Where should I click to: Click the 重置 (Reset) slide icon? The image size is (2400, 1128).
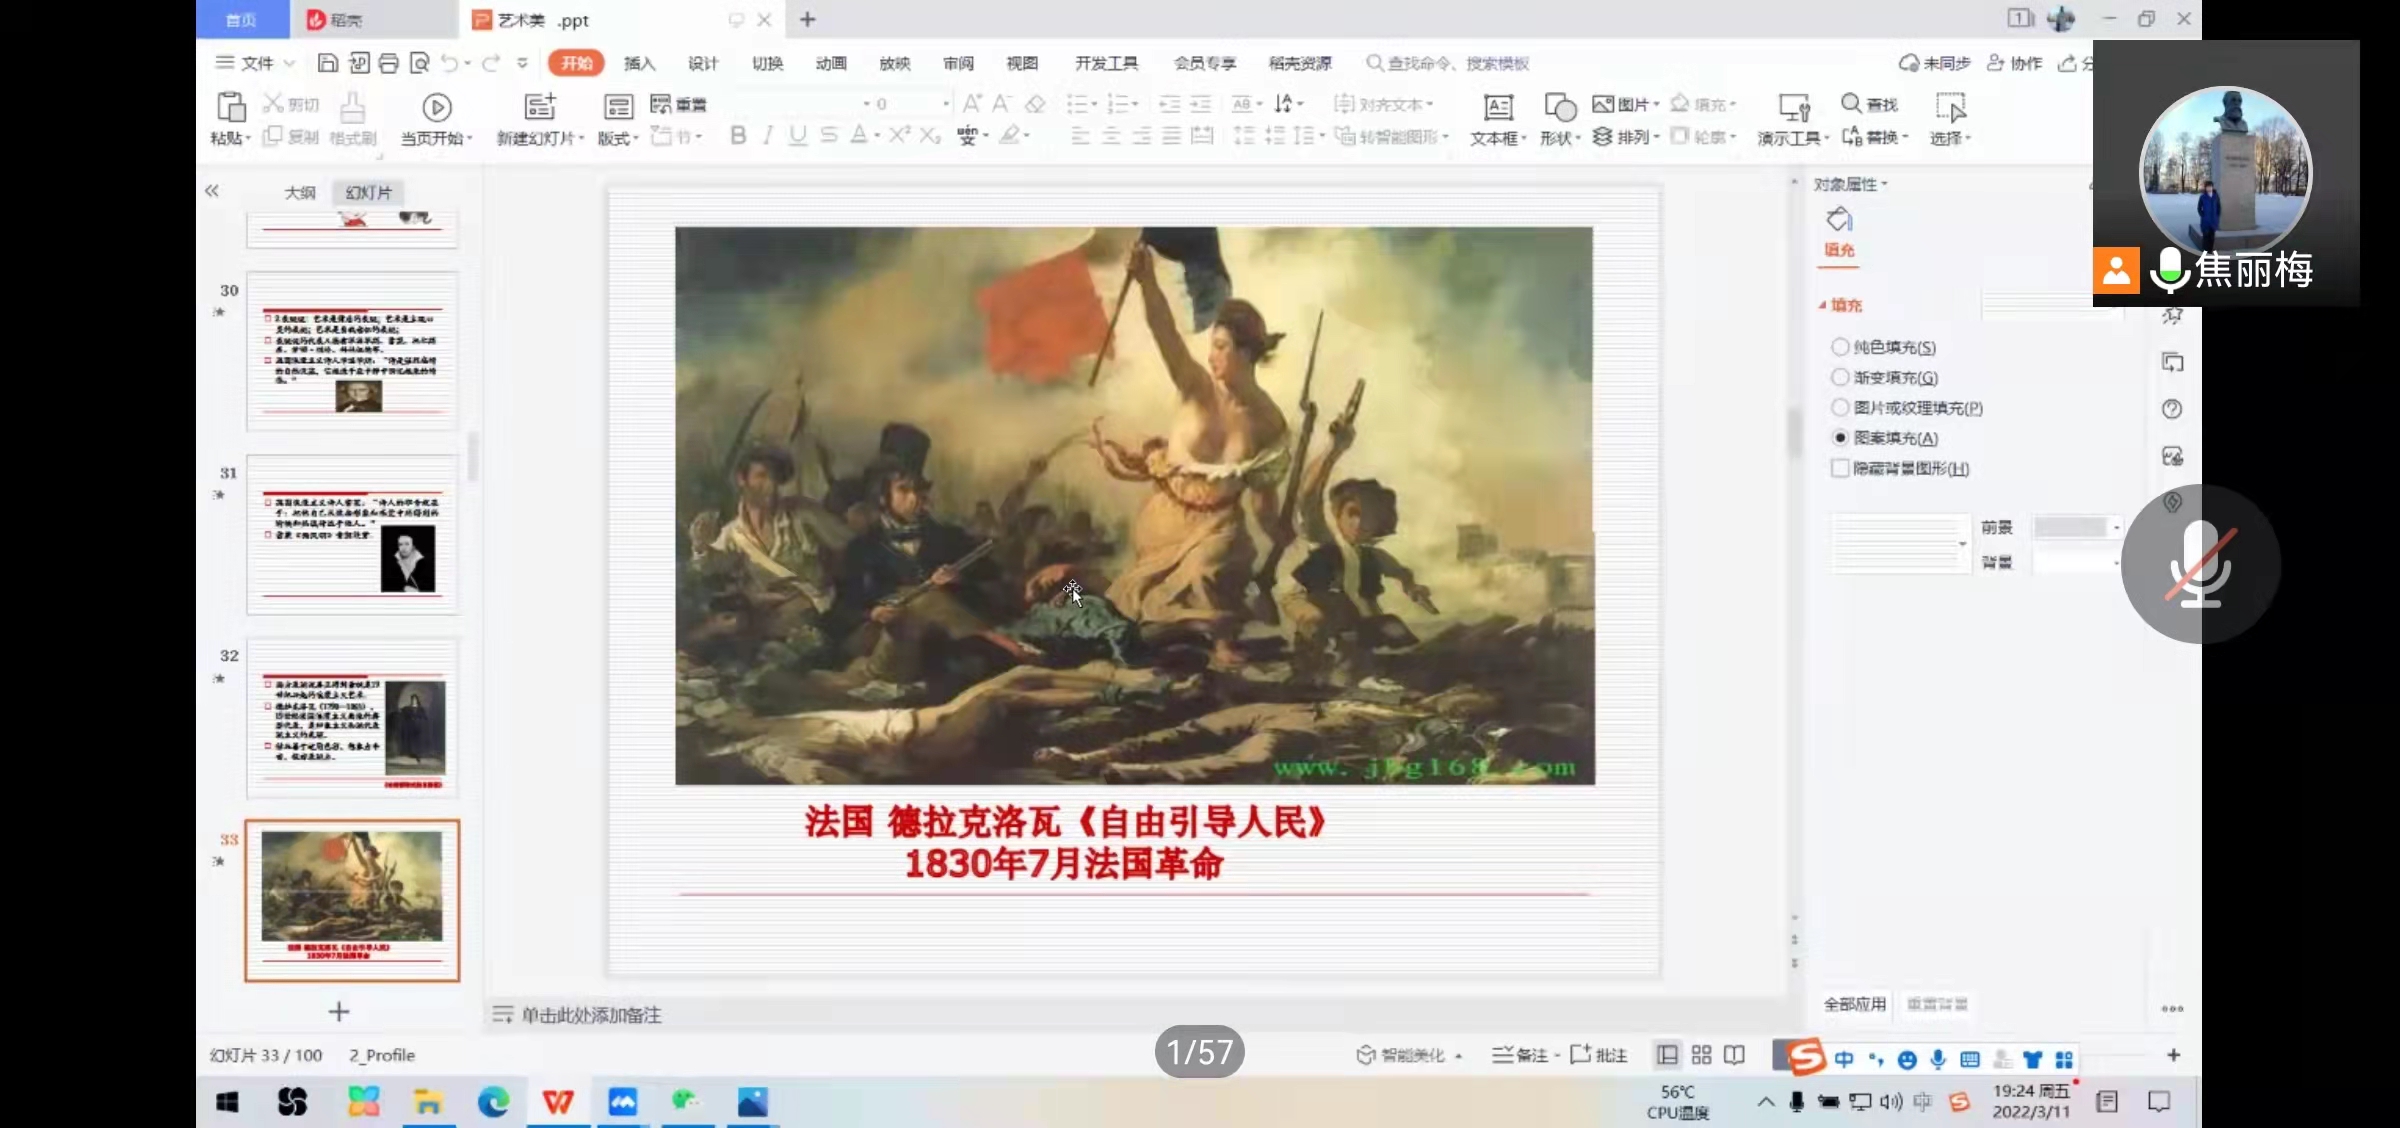(x=661, y=104)
